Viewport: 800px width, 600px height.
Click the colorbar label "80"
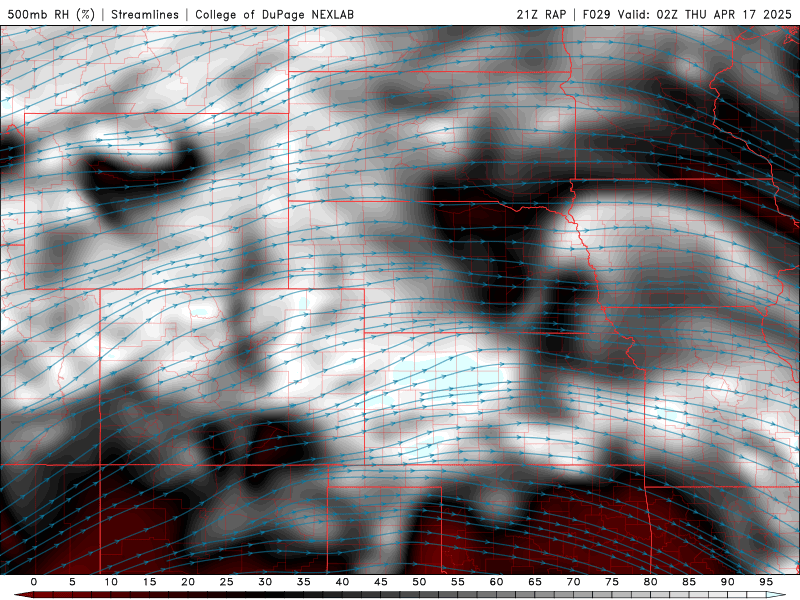(x=651, y=582)
